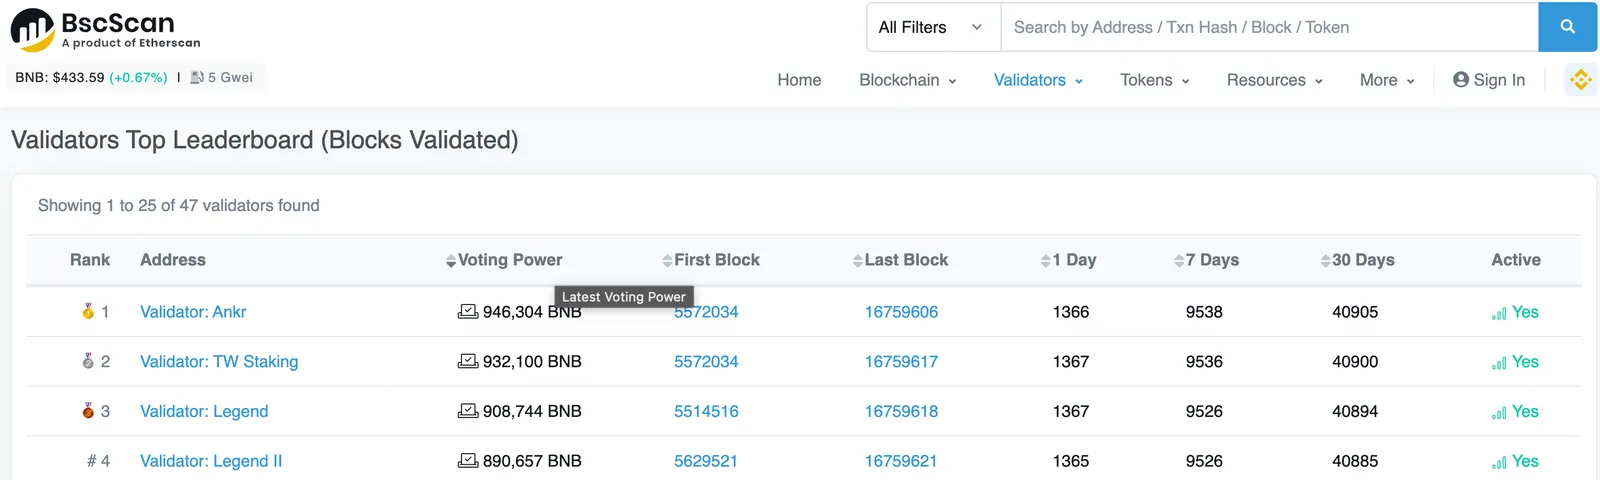Viewport: 1600px width, 480px height.
Task: Sort by 30 Days column
Action: click(1357, 260)
